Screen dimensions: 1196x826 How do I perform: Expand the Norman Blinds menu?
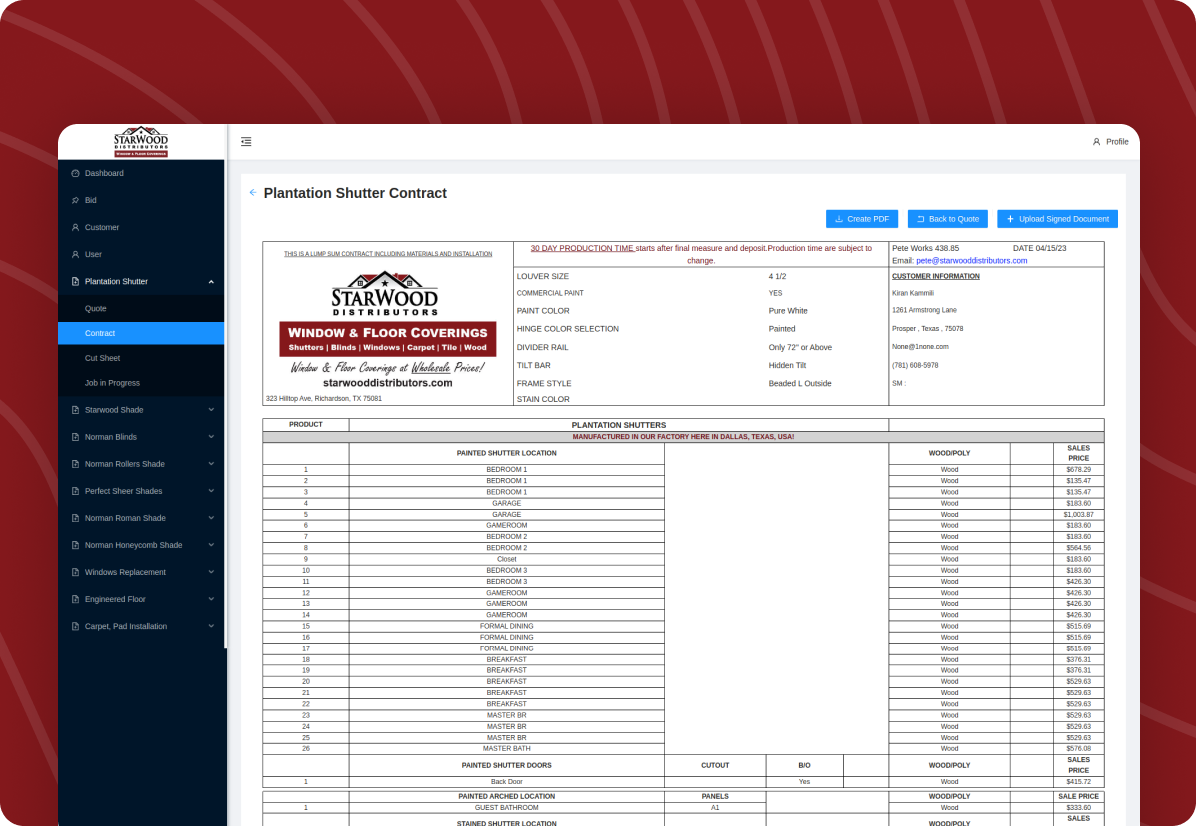(x=211, y=437)
